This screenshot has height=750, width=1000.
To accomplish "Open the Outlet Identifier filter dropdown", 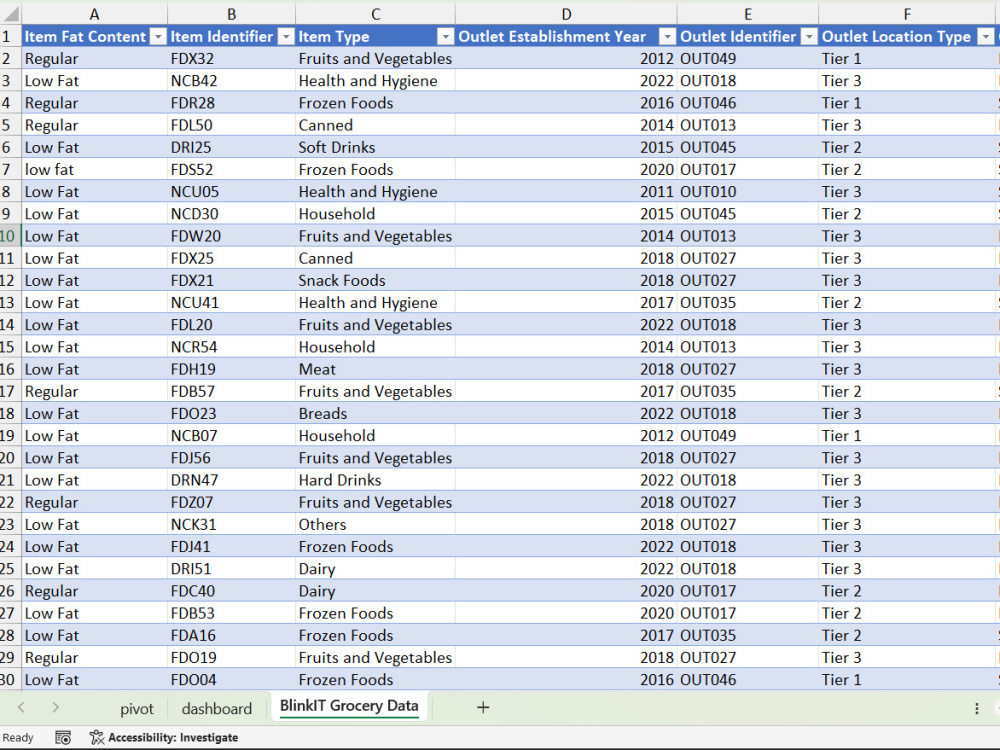I will point(809,37).
